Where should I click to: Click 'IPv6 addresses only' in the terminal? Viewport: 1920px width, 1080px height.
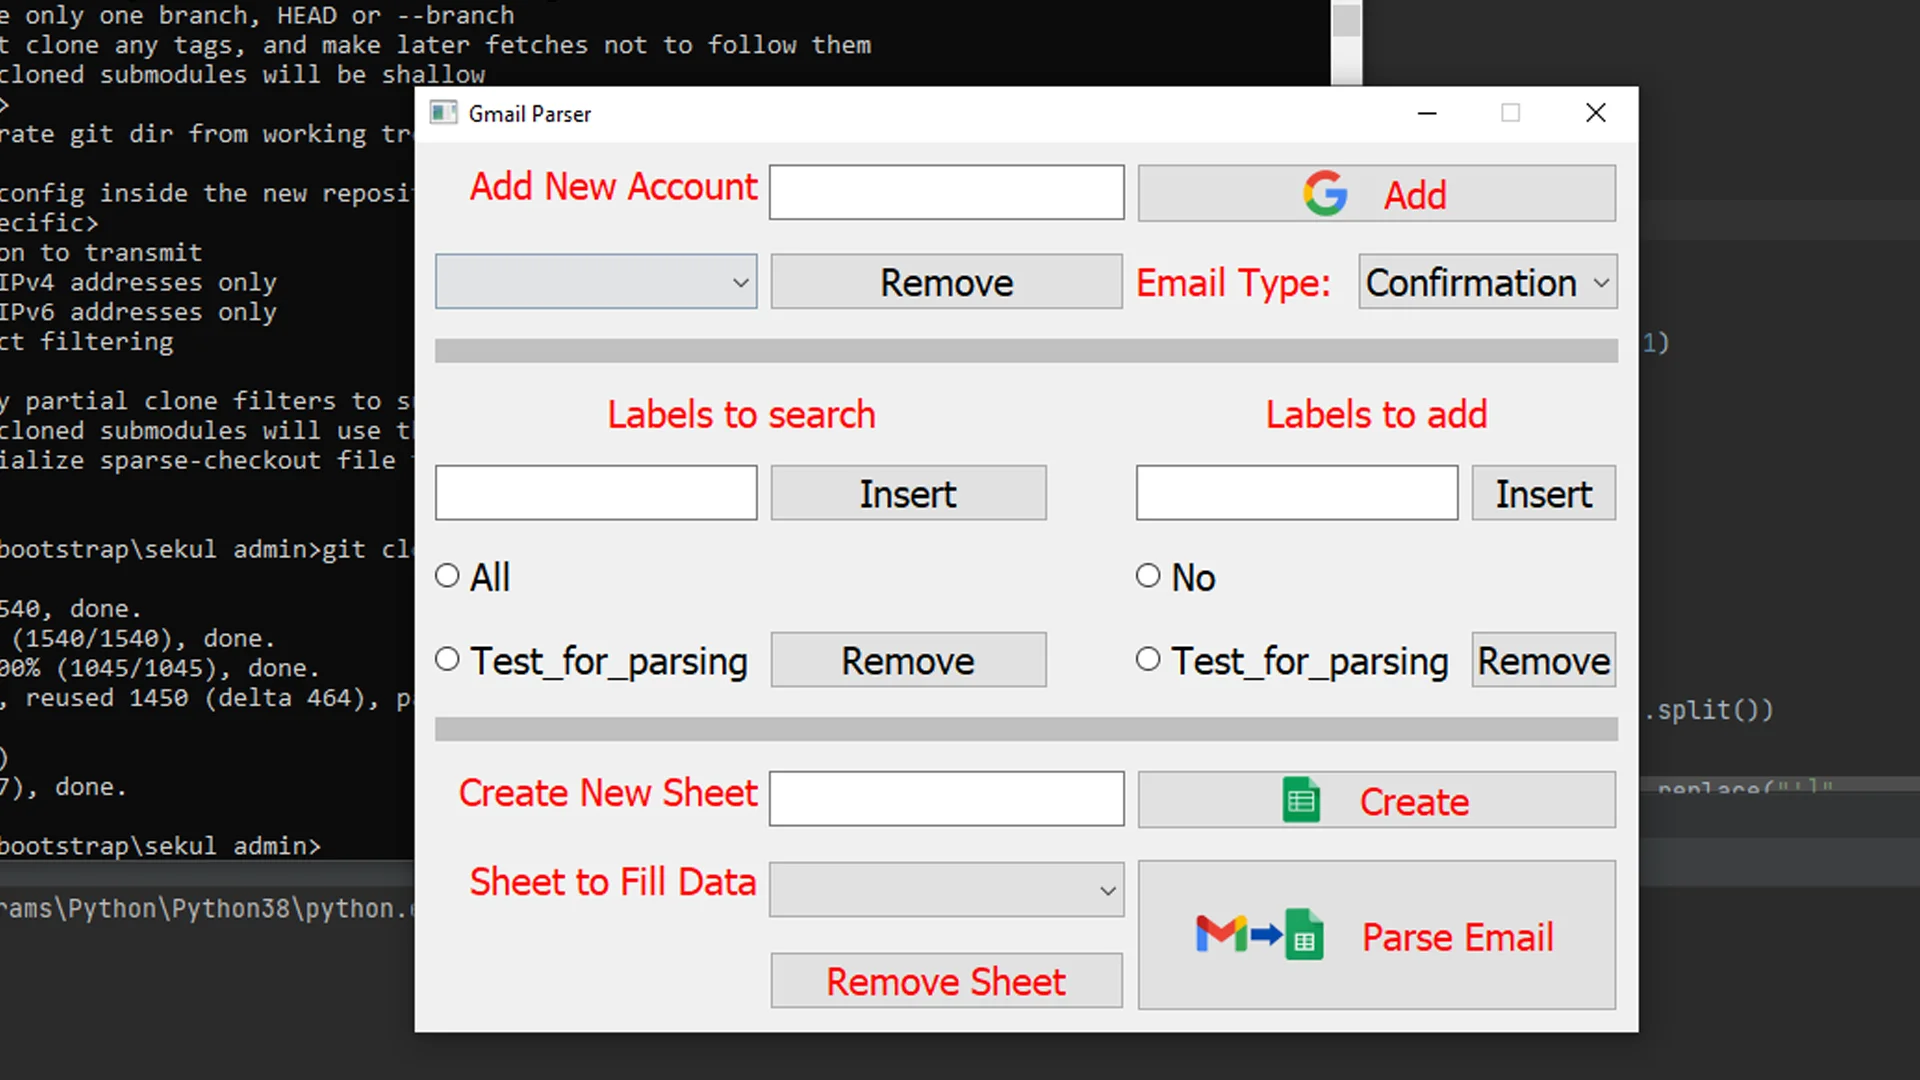click(x=138, y=312)
